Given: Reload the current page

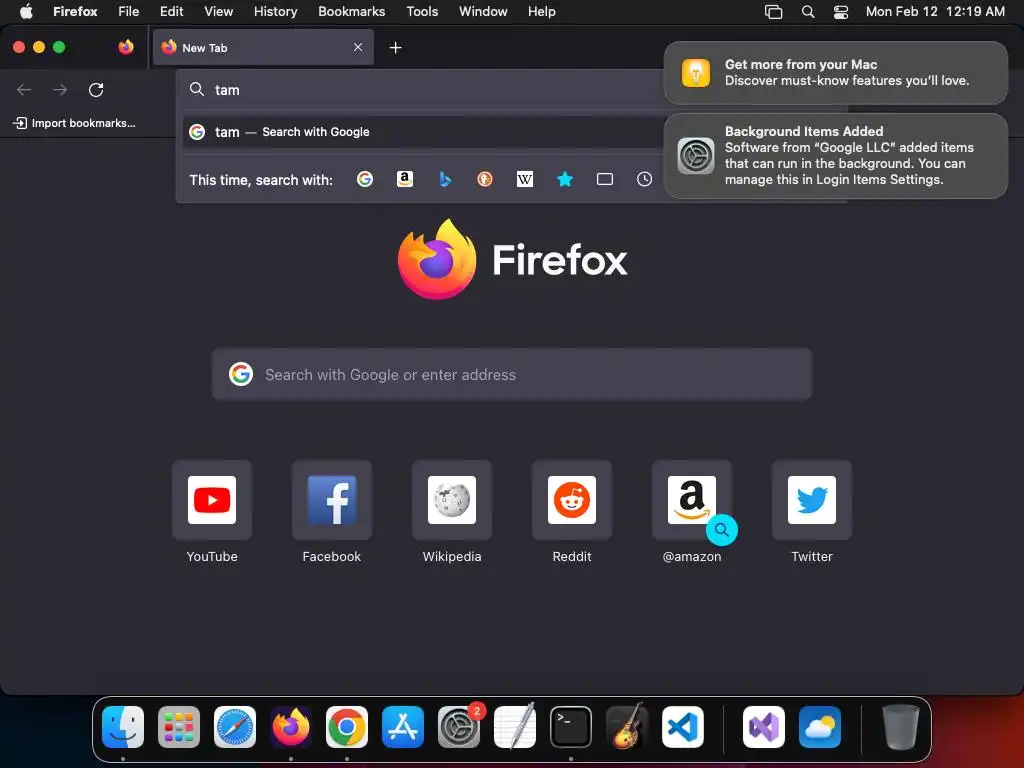Looking at the screenshot, I should [96, 89].
